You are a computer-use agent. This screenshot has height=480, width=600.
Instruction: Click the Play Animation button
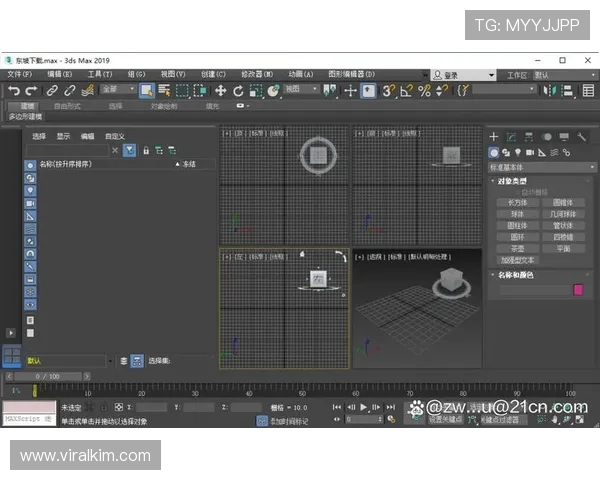pos(364,408)
